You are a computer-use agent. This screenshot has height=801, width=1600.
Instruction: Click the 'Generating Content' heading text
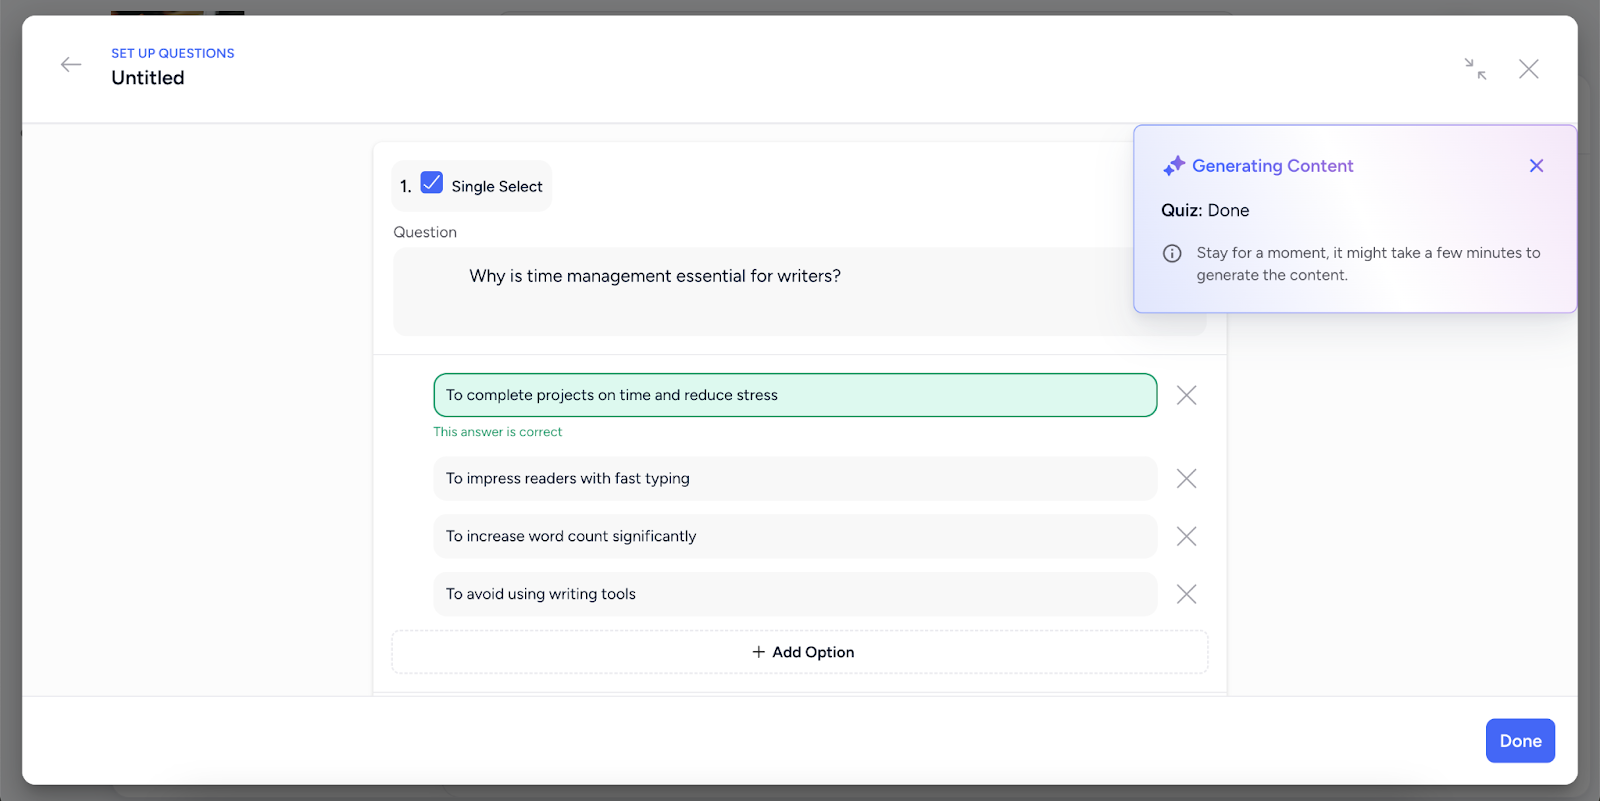(x=1272, y=166)
